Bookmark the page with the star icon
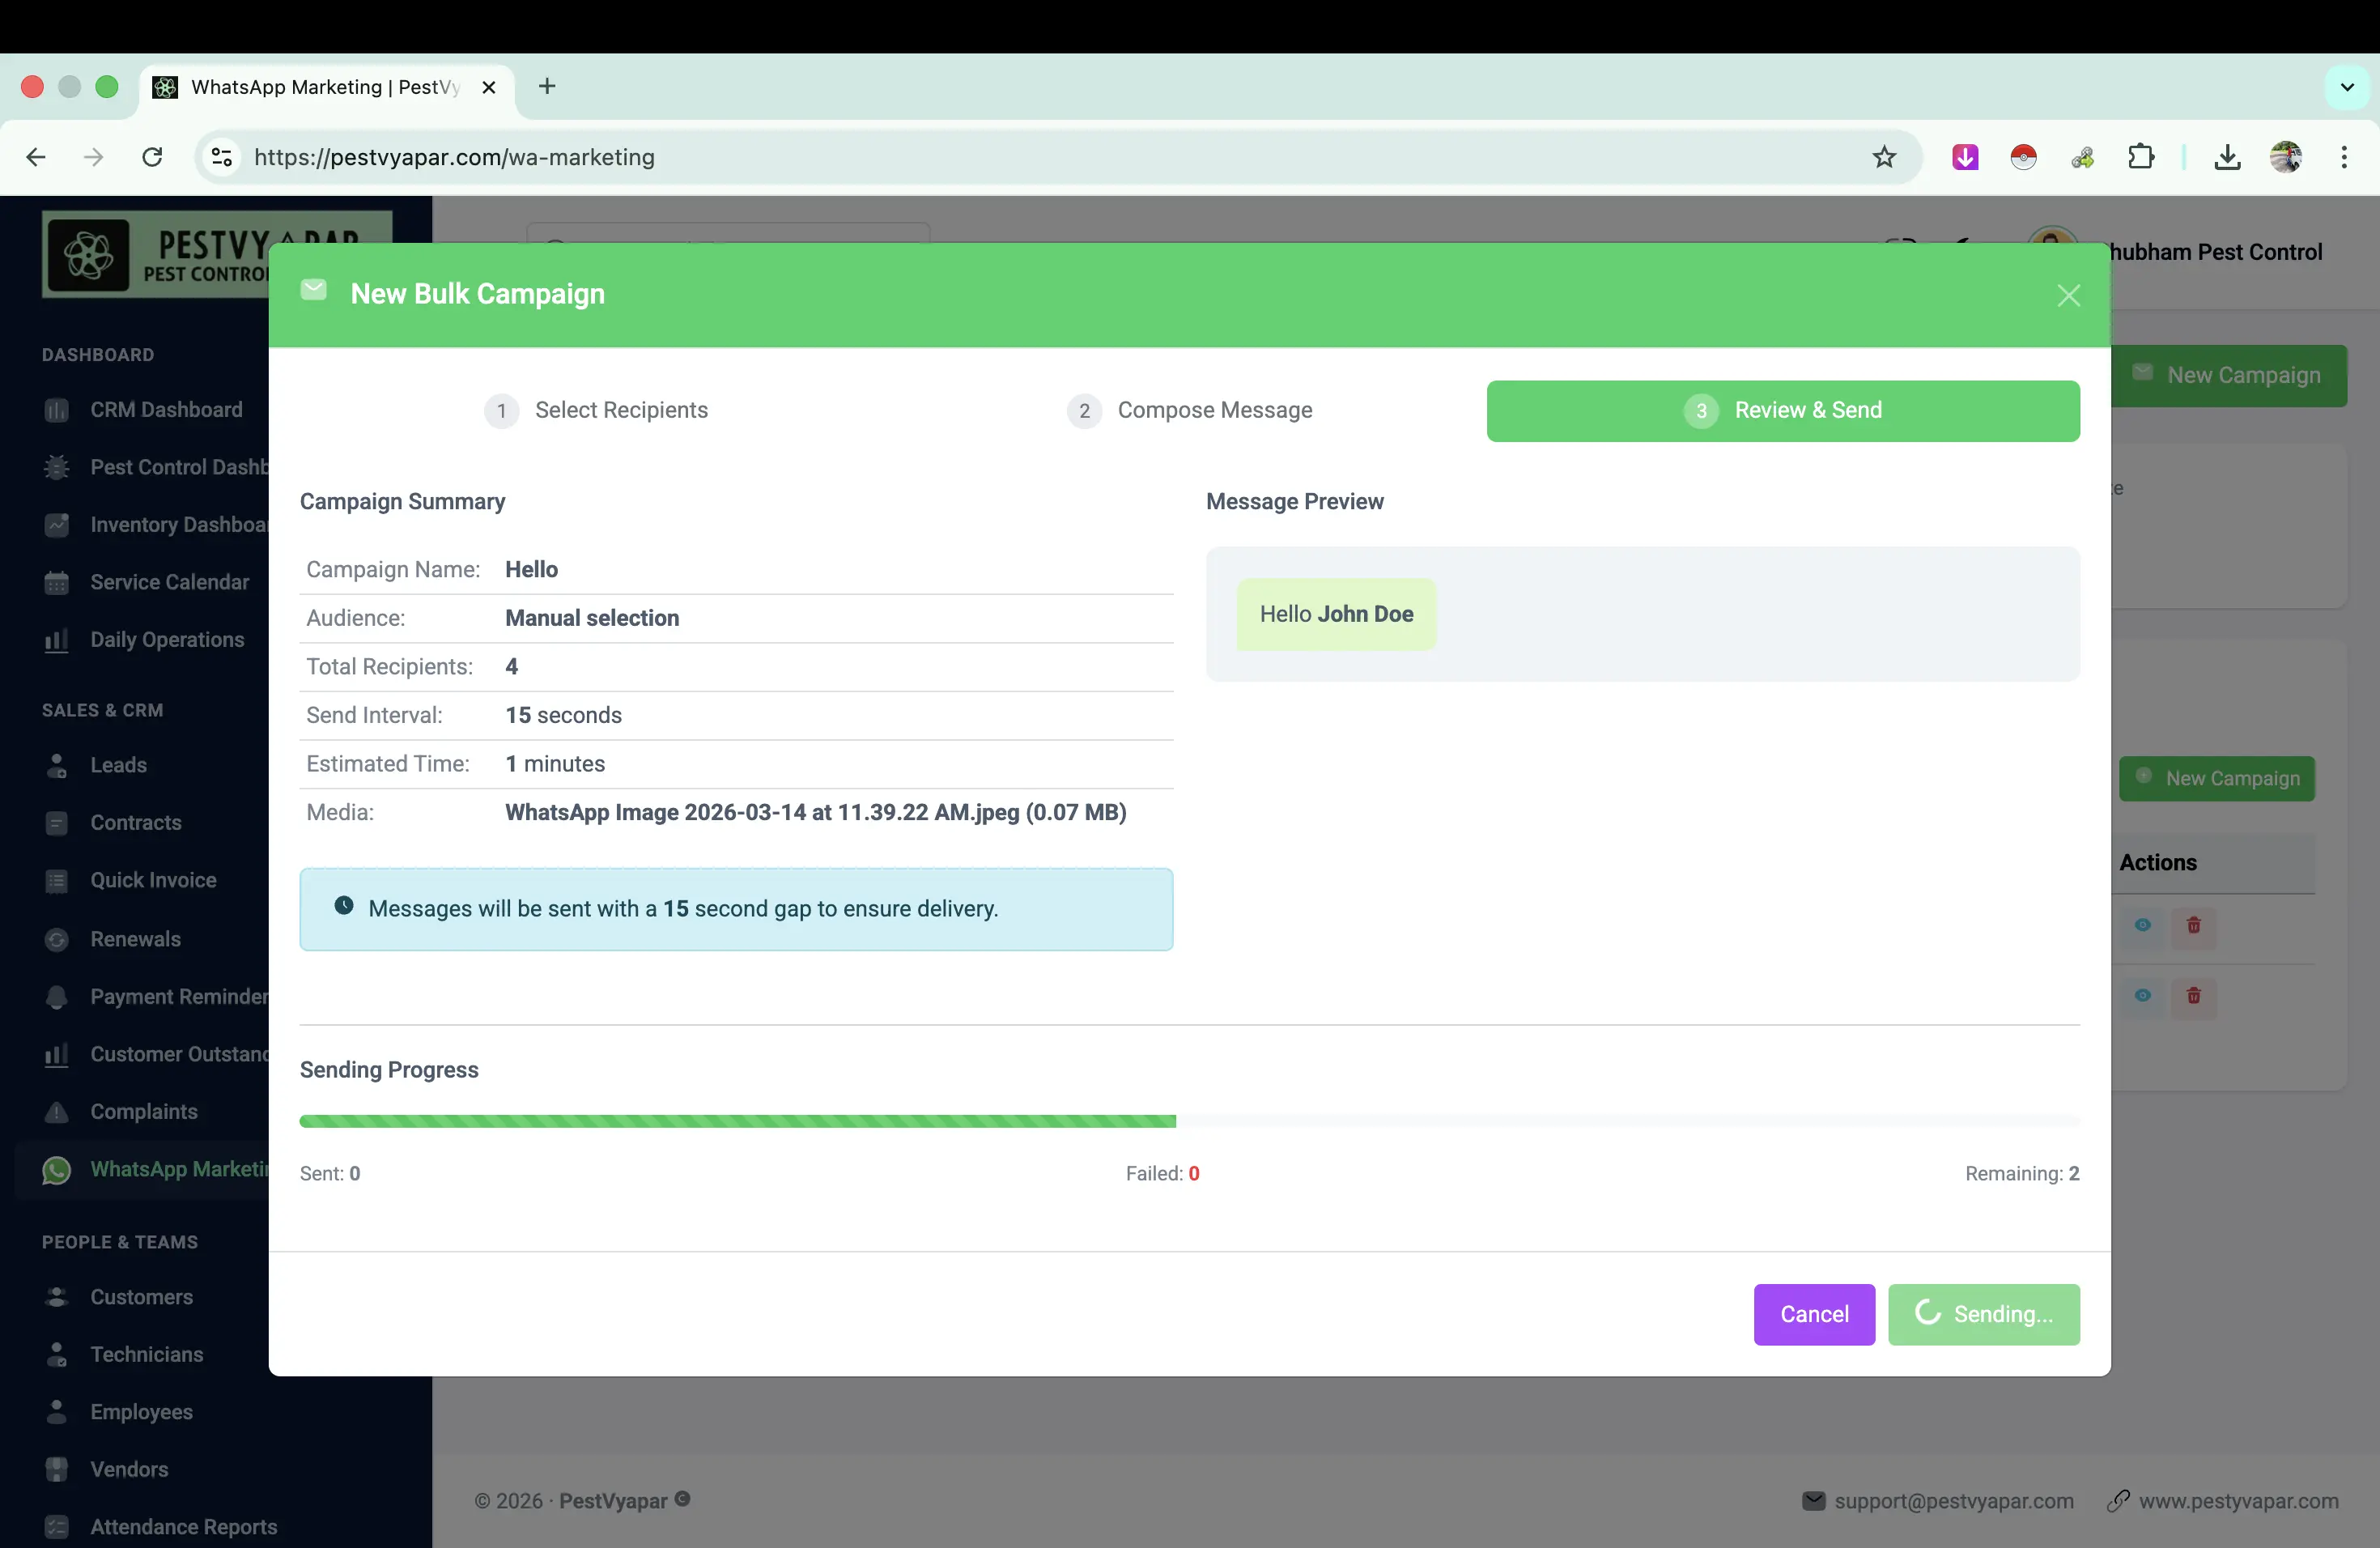Screen dimensions: 2380x1548 [x=1884, y=157]
